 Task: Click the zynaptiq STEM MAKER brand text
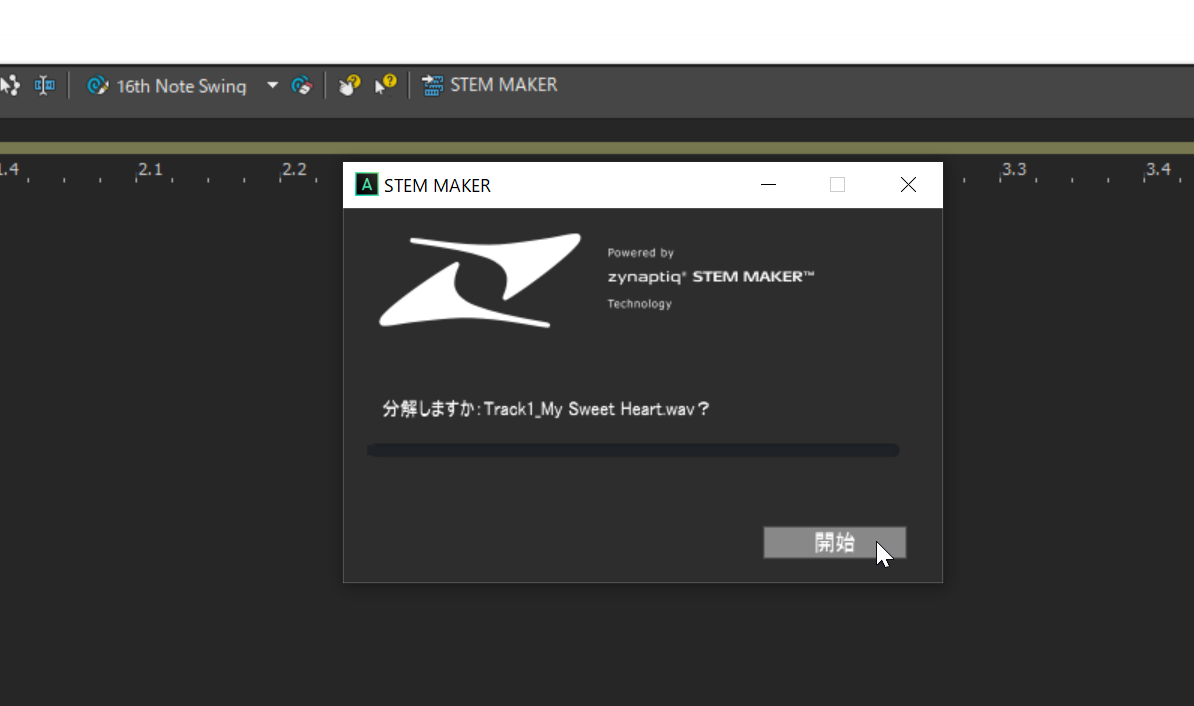point(710,276)
